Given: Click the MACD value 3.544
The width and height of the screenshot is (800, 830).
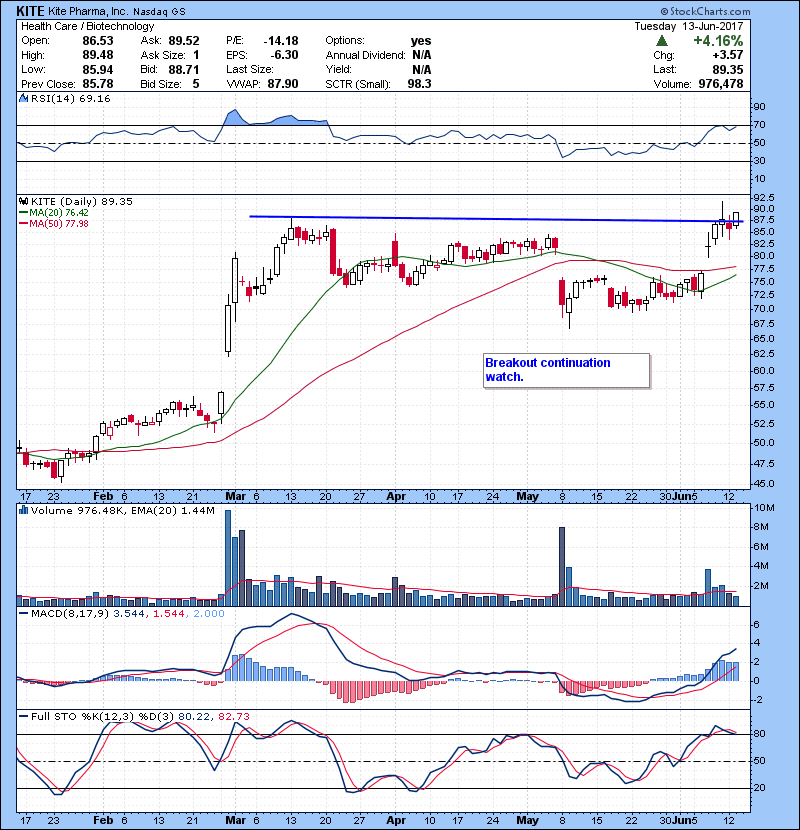Looking at the screenshot, I should 129,614.
